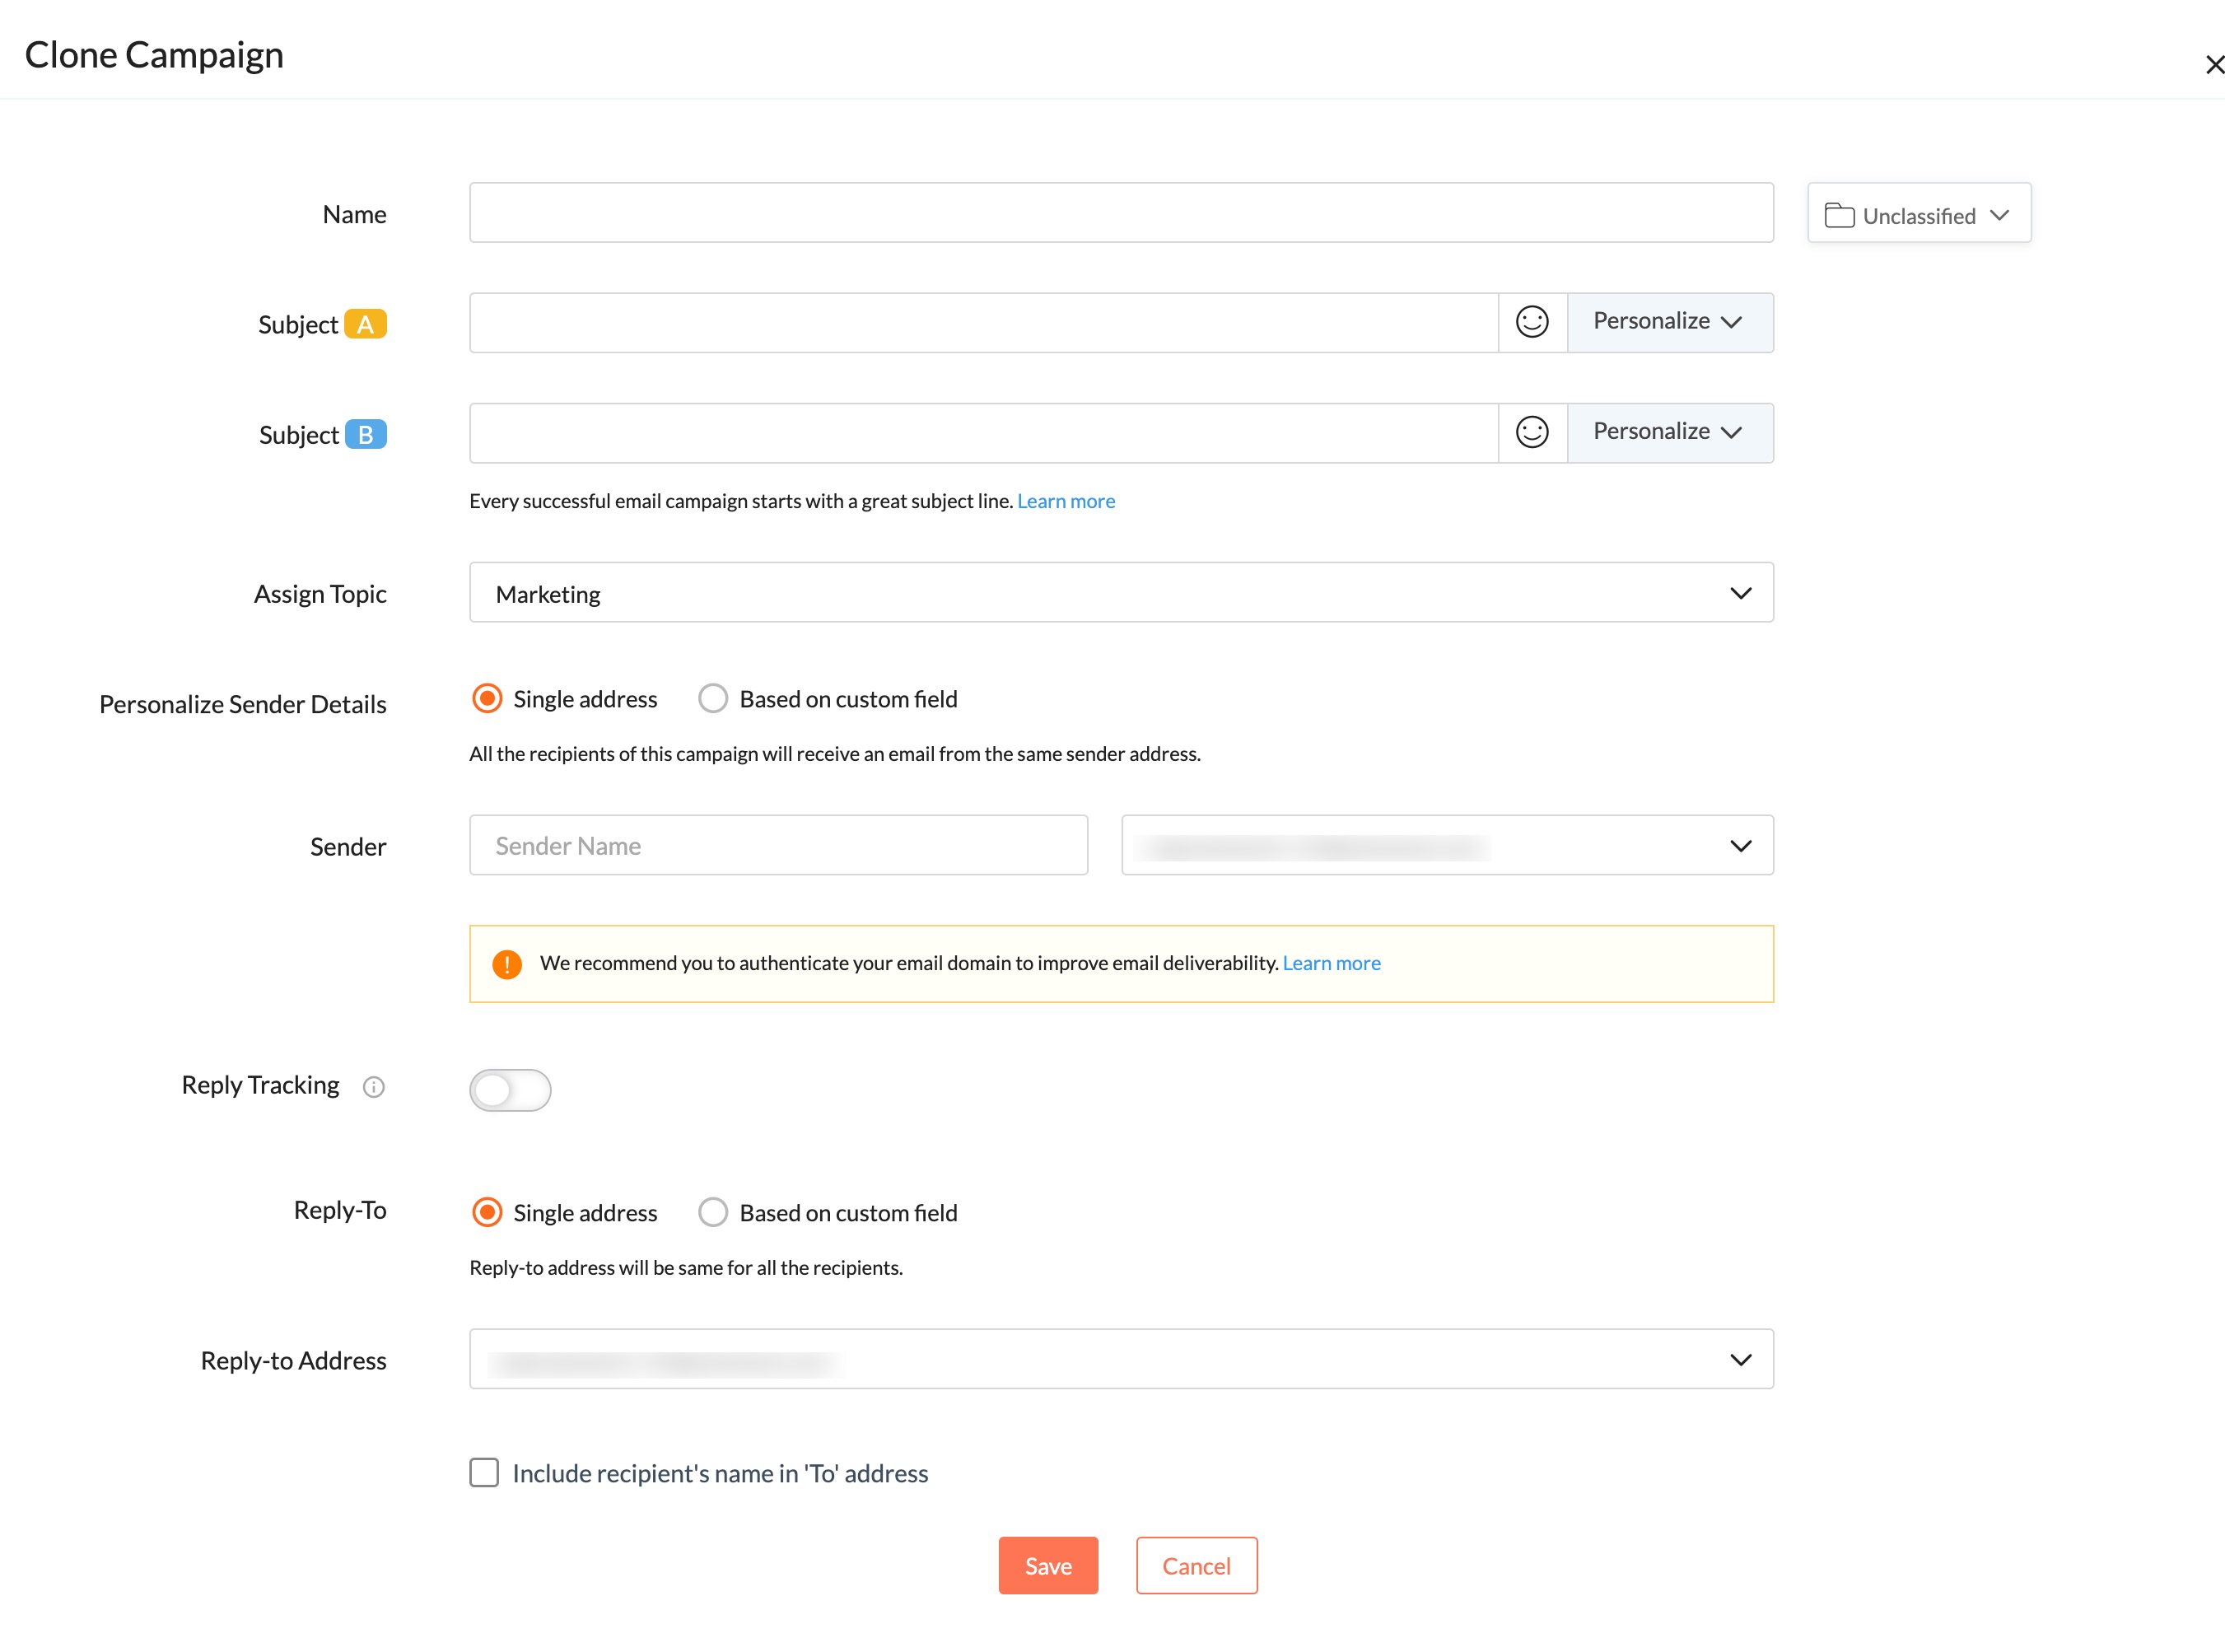Screen dimensions: 2225x1652
Task: Check Include recipient's name in 'To' address
Action: pyautogui.click(x=484, y=1472)
